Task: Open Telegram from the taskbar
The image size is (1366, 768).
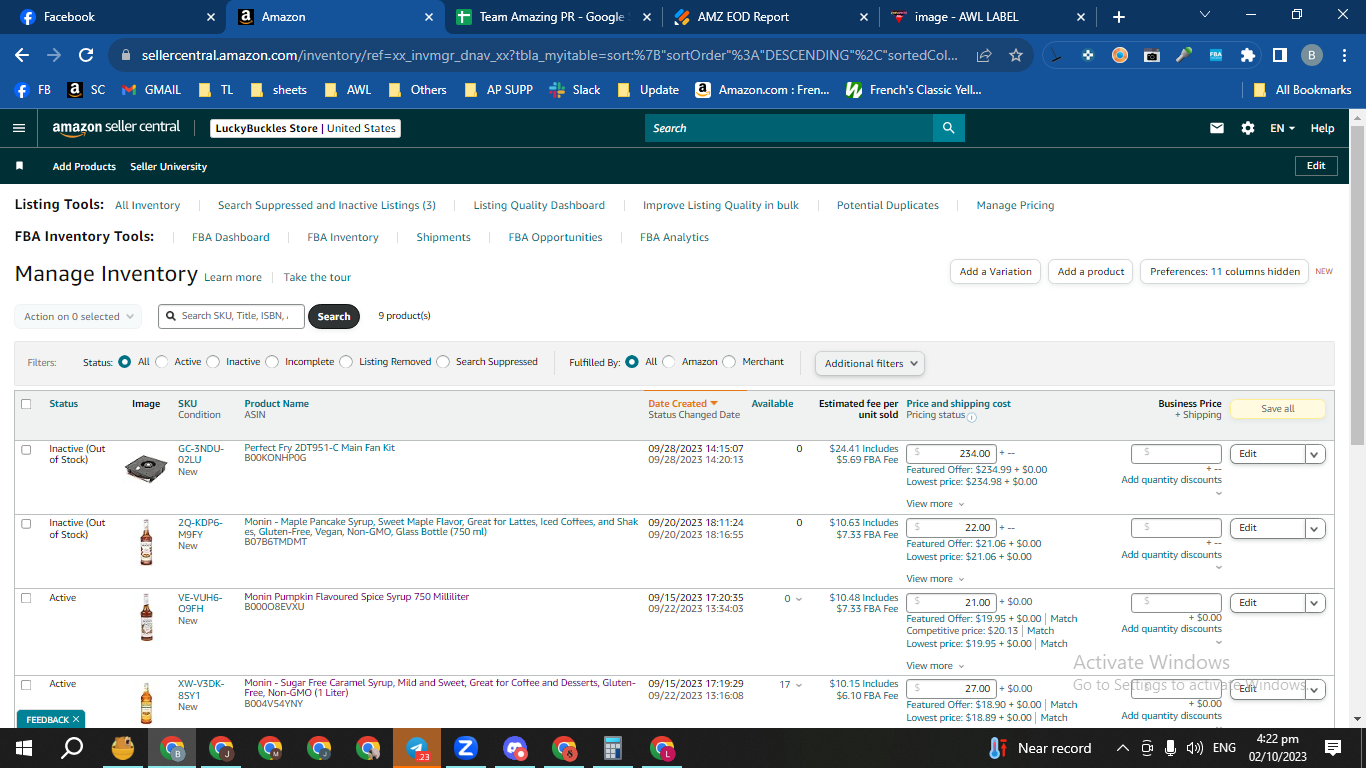Action: 417,748
